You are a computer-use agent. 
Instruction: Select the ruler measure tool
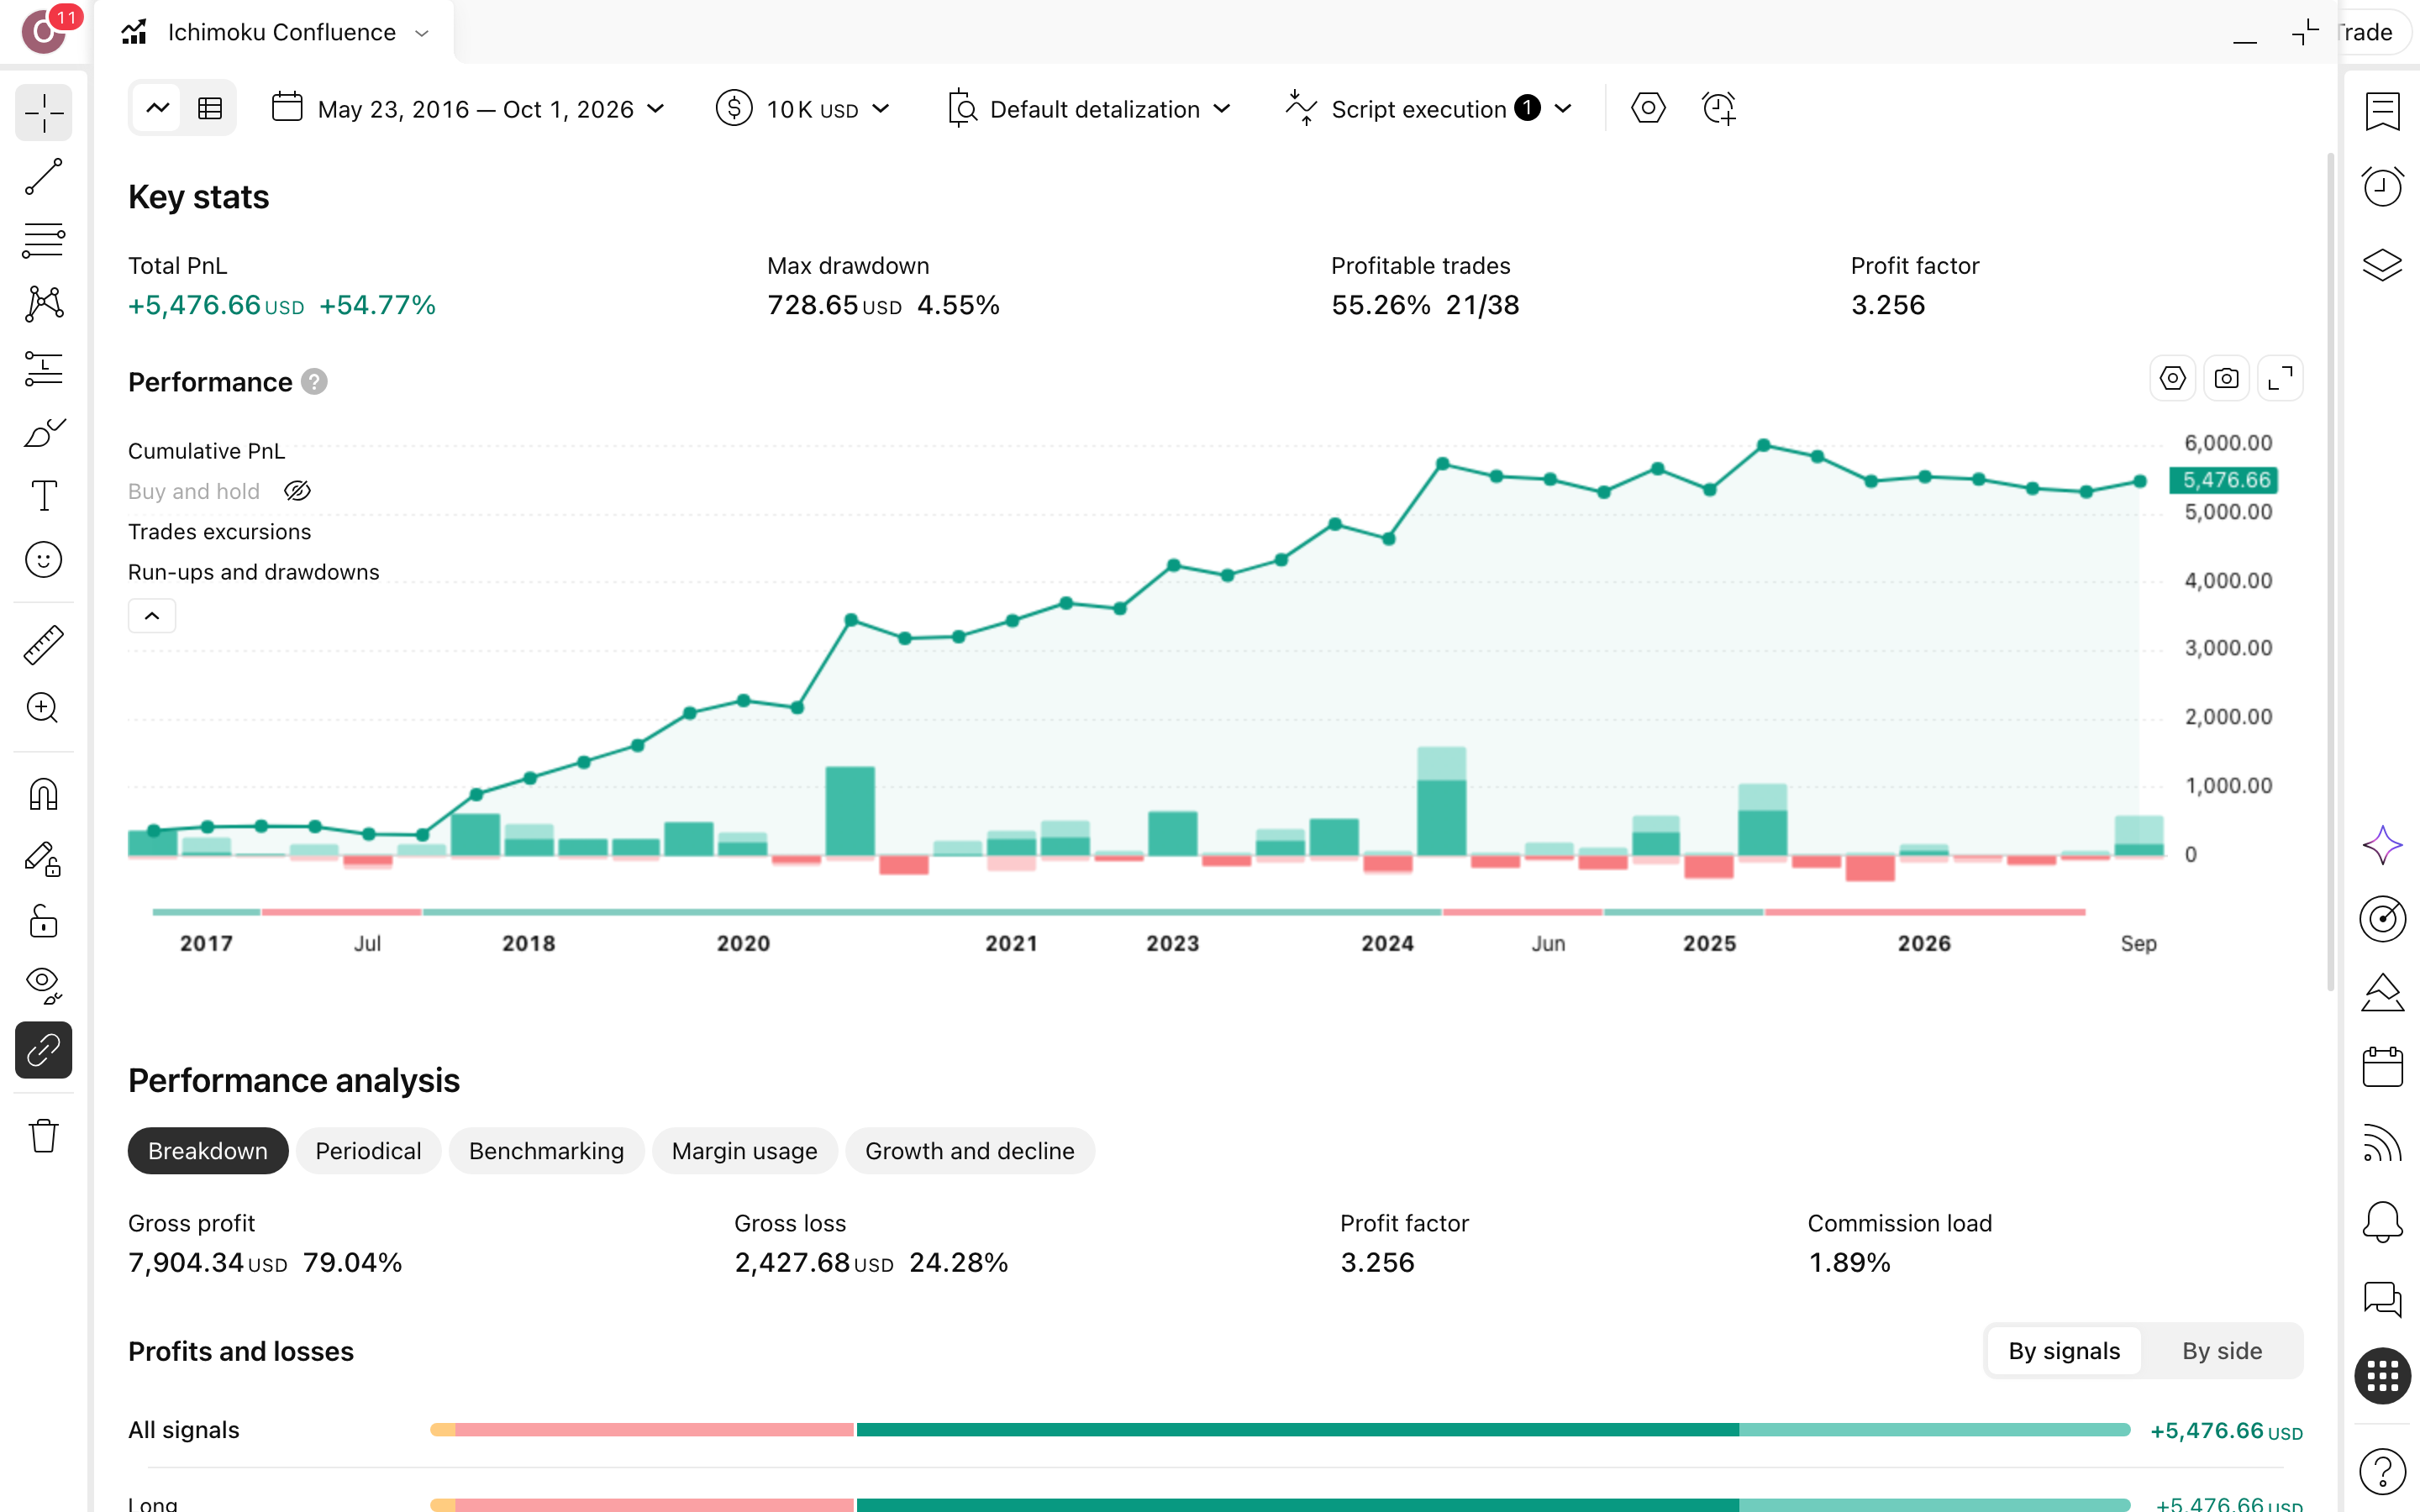point(44,645)
